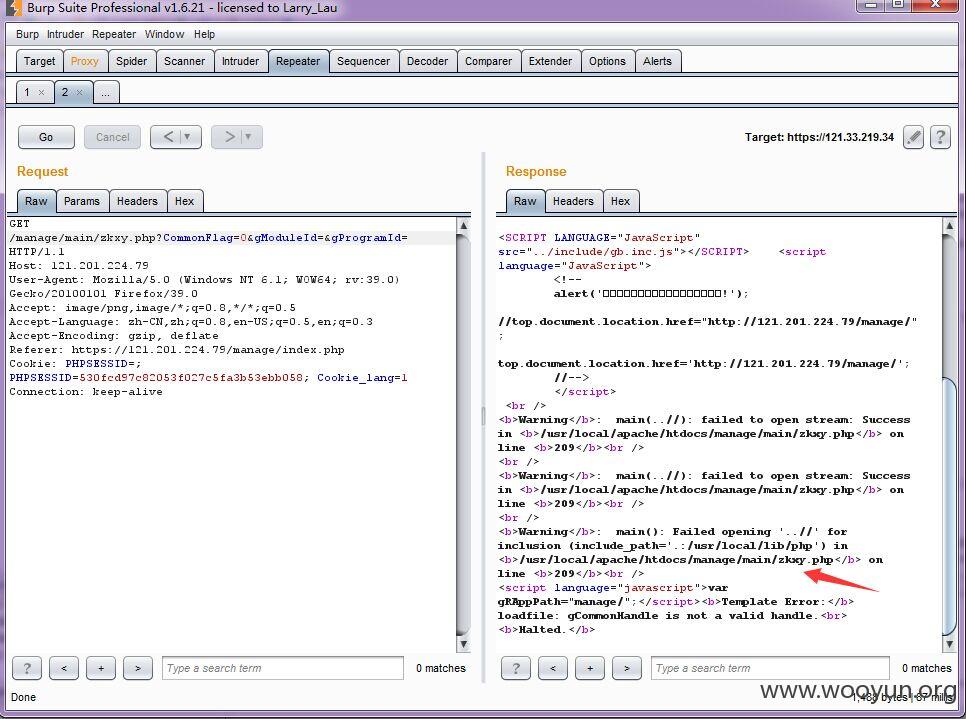Click the response search help icon
The height and width of the screenshot is (719, 966).
click(516, 668)
